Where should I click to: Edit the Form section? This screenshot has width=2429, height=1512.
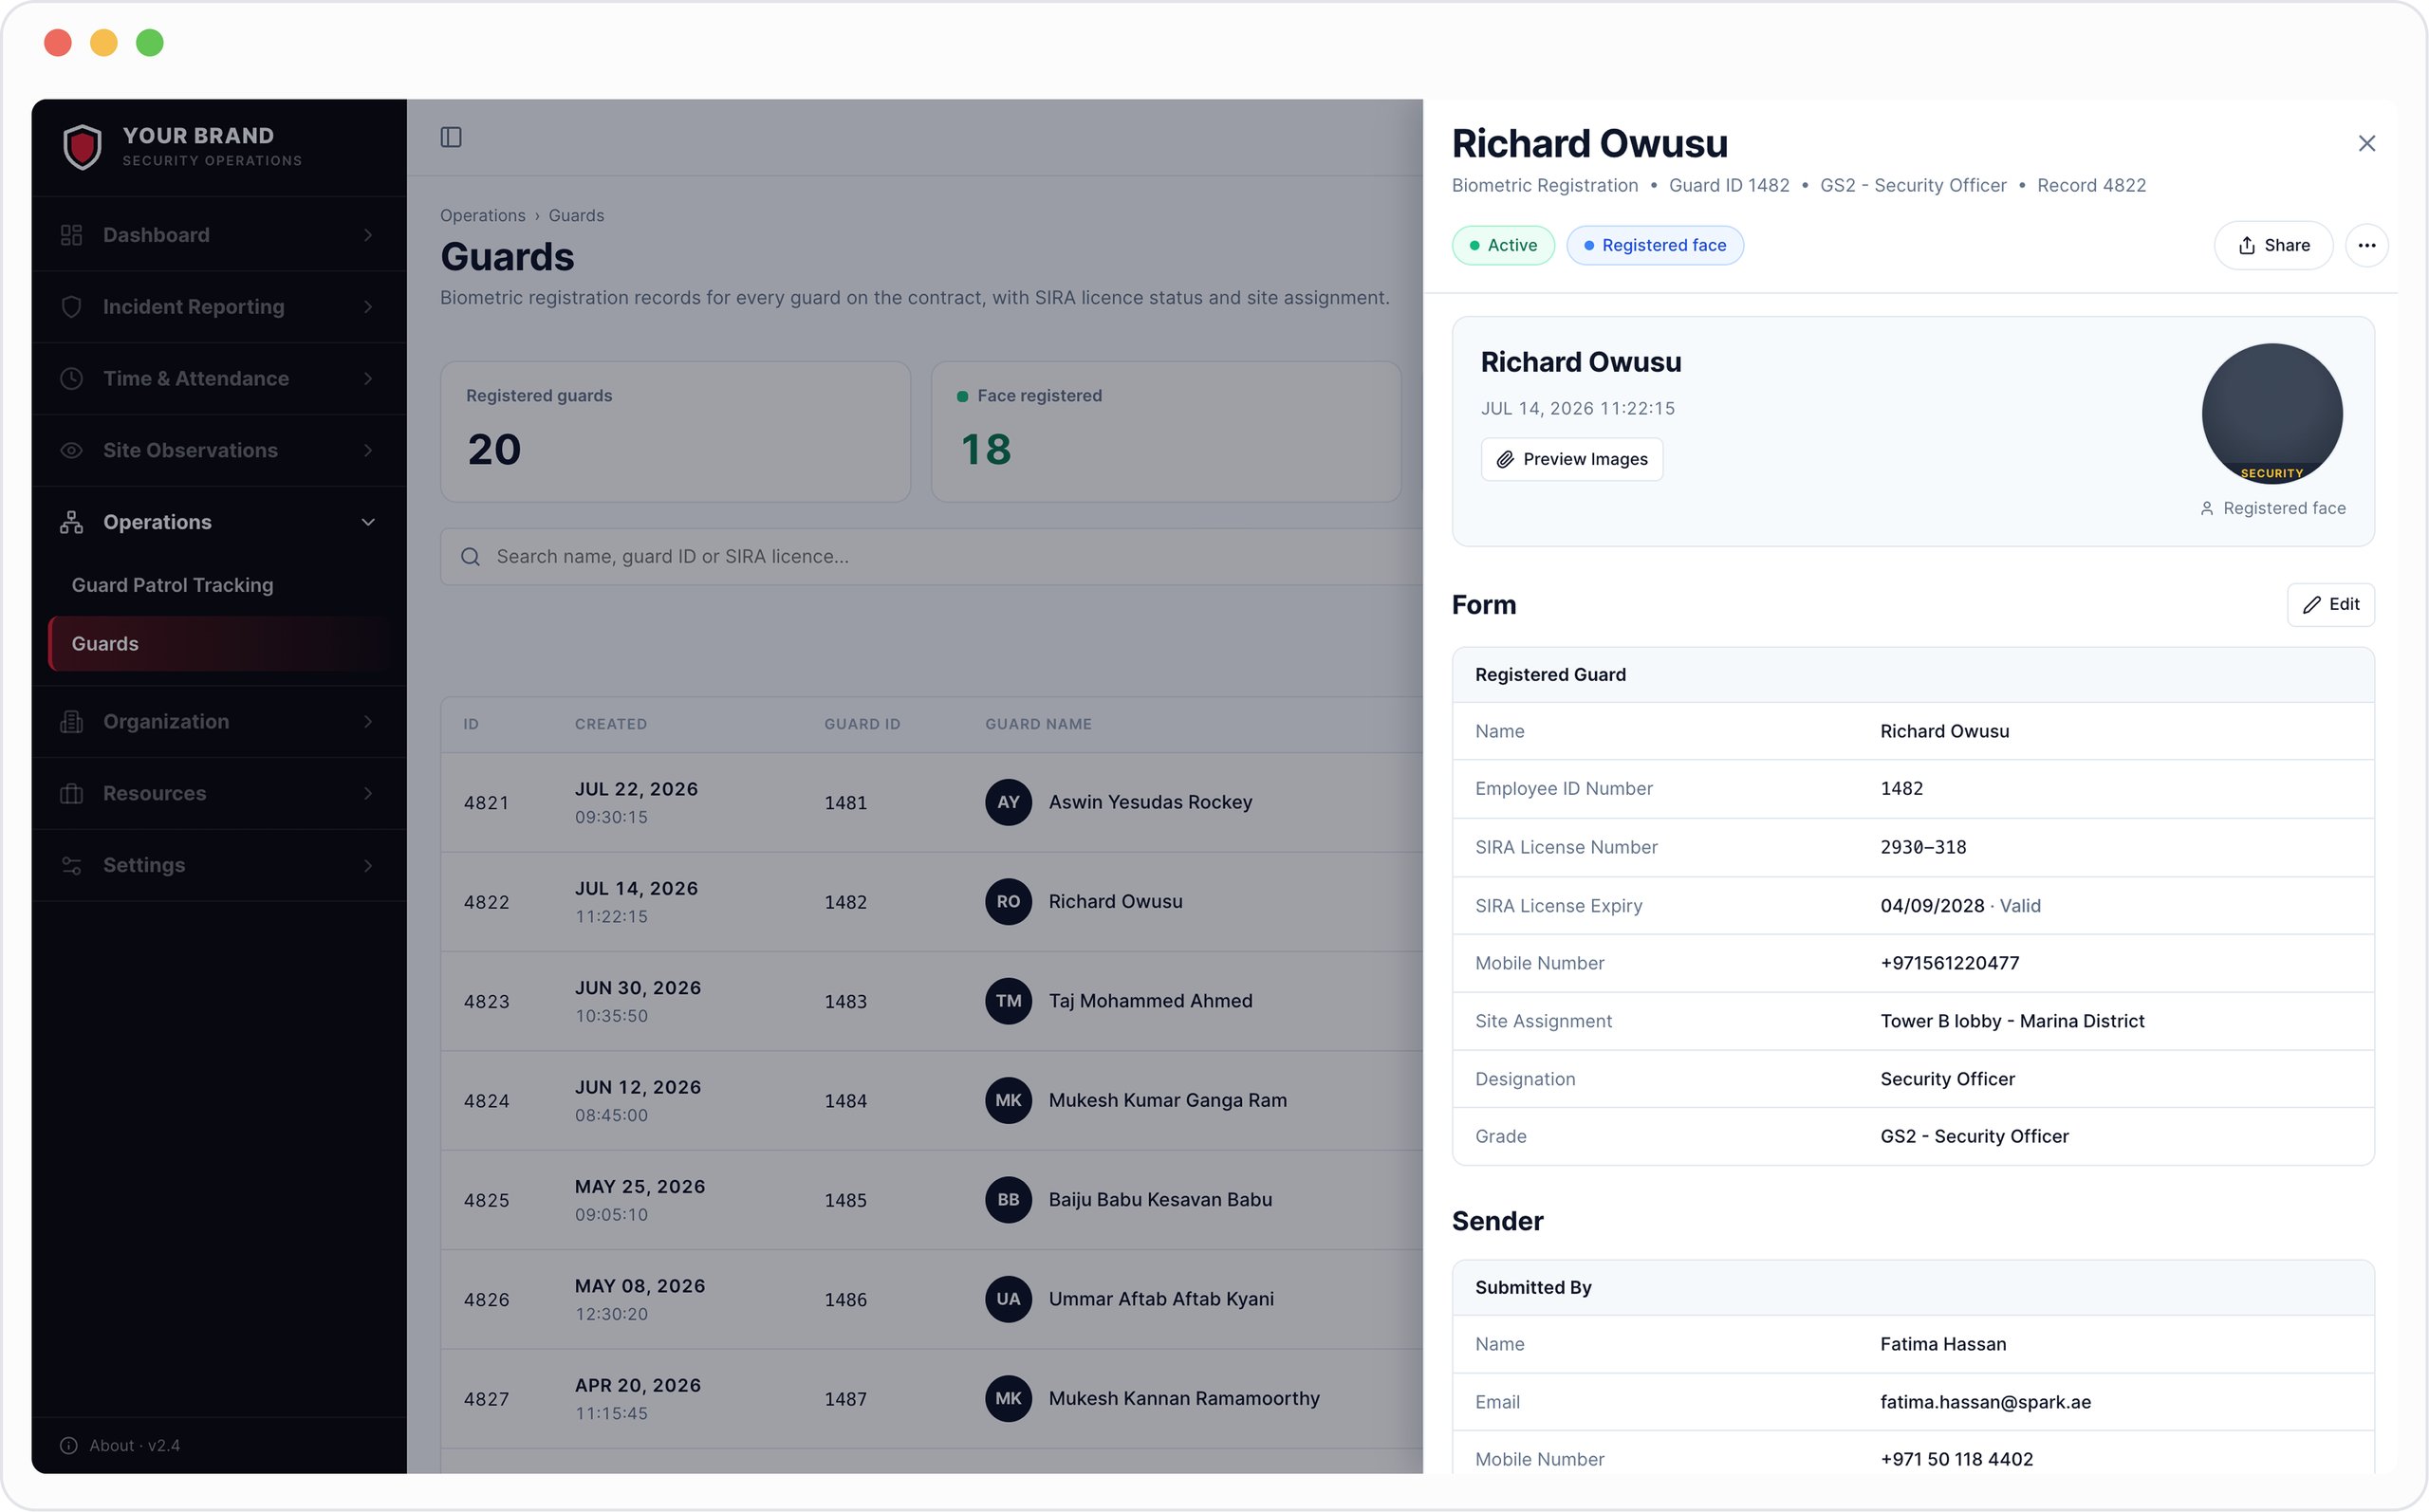pyautogui.click(x=2330, y=604)
